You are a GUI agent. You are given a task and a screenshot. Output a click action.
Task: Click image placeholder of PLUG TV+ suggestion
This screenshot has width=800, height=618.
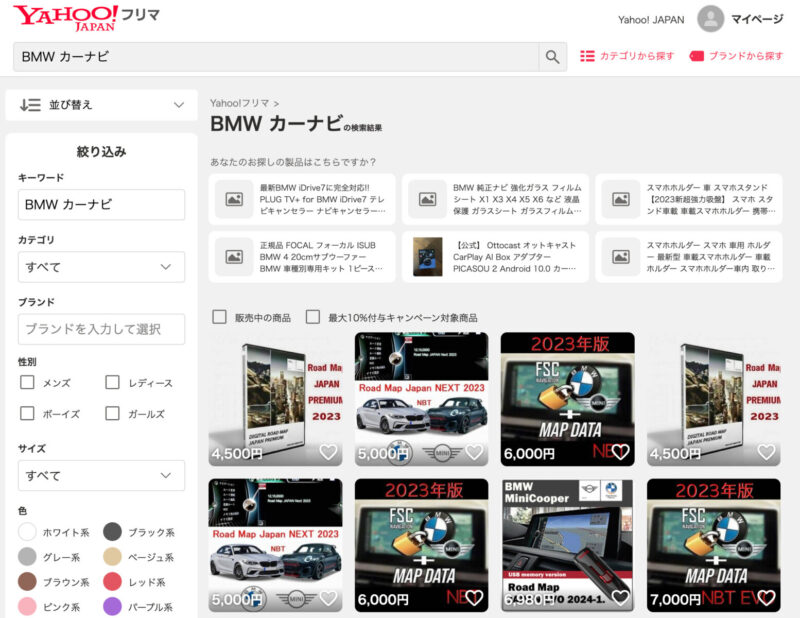tap(234, 199)
